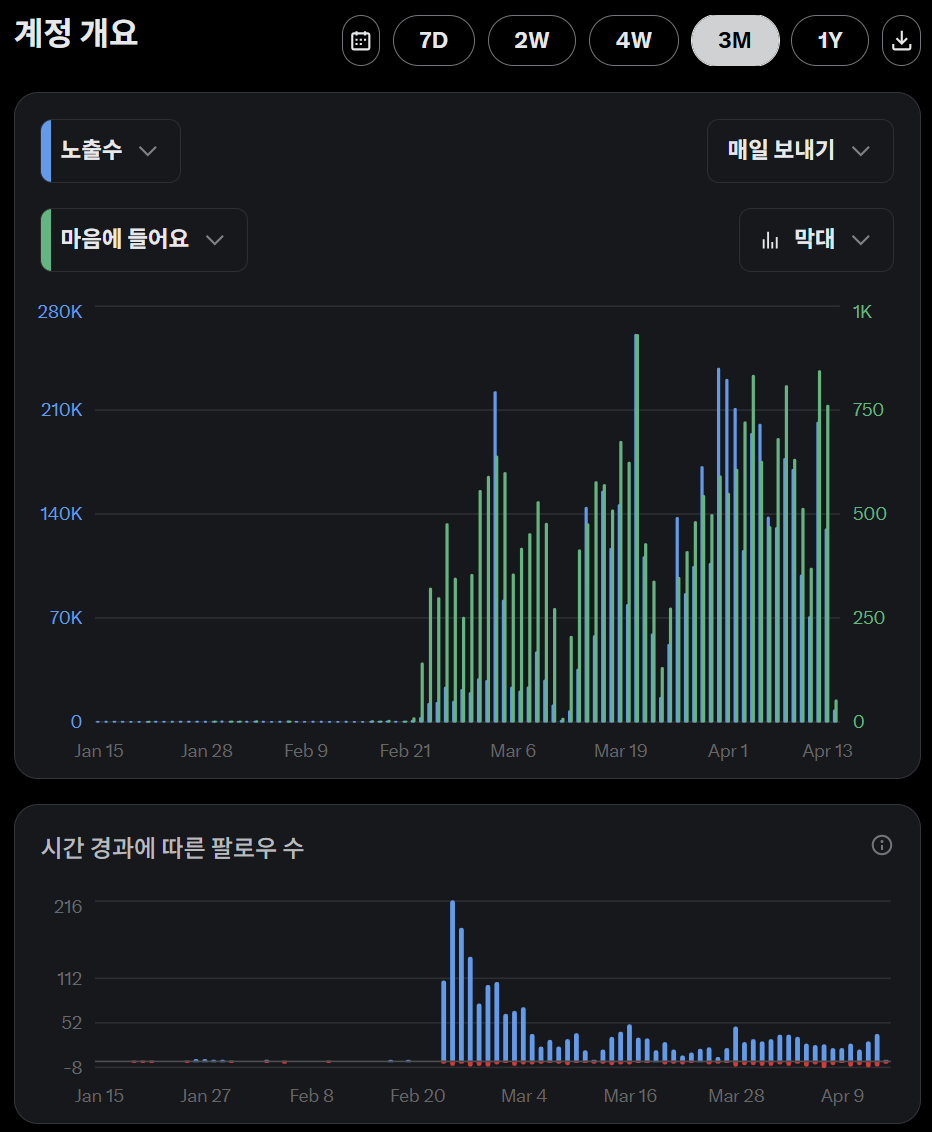This screenshot has height=1132, width=932.
Task: Select the 3M time range
Action: (735, 40)
